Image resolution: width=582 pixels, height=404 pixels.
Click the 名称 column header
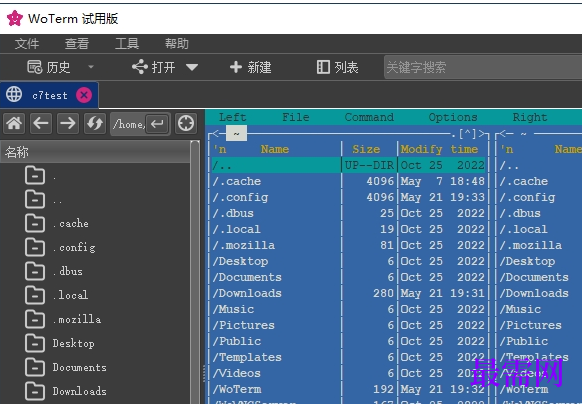pyautogui.click(x=95, y=152)
